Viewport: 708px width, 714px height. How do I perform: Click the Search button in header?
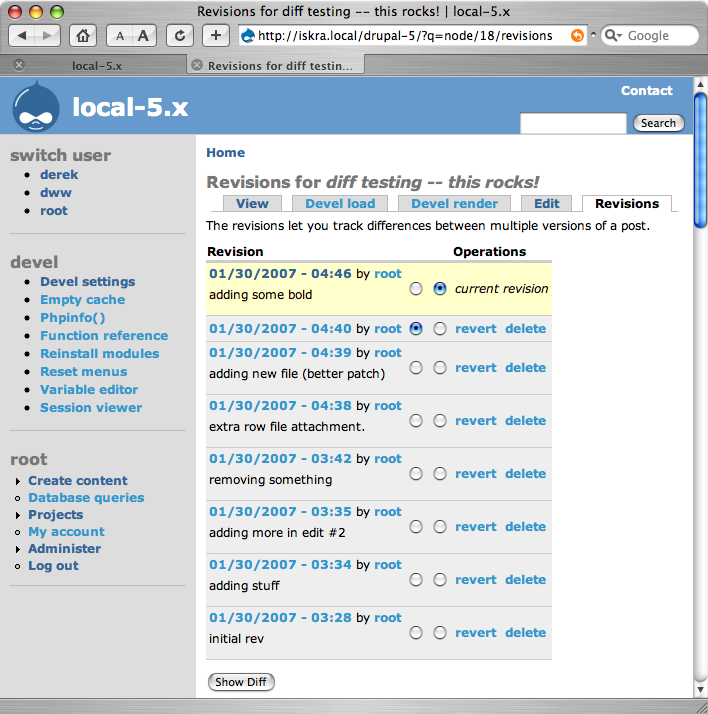(658, 123)
